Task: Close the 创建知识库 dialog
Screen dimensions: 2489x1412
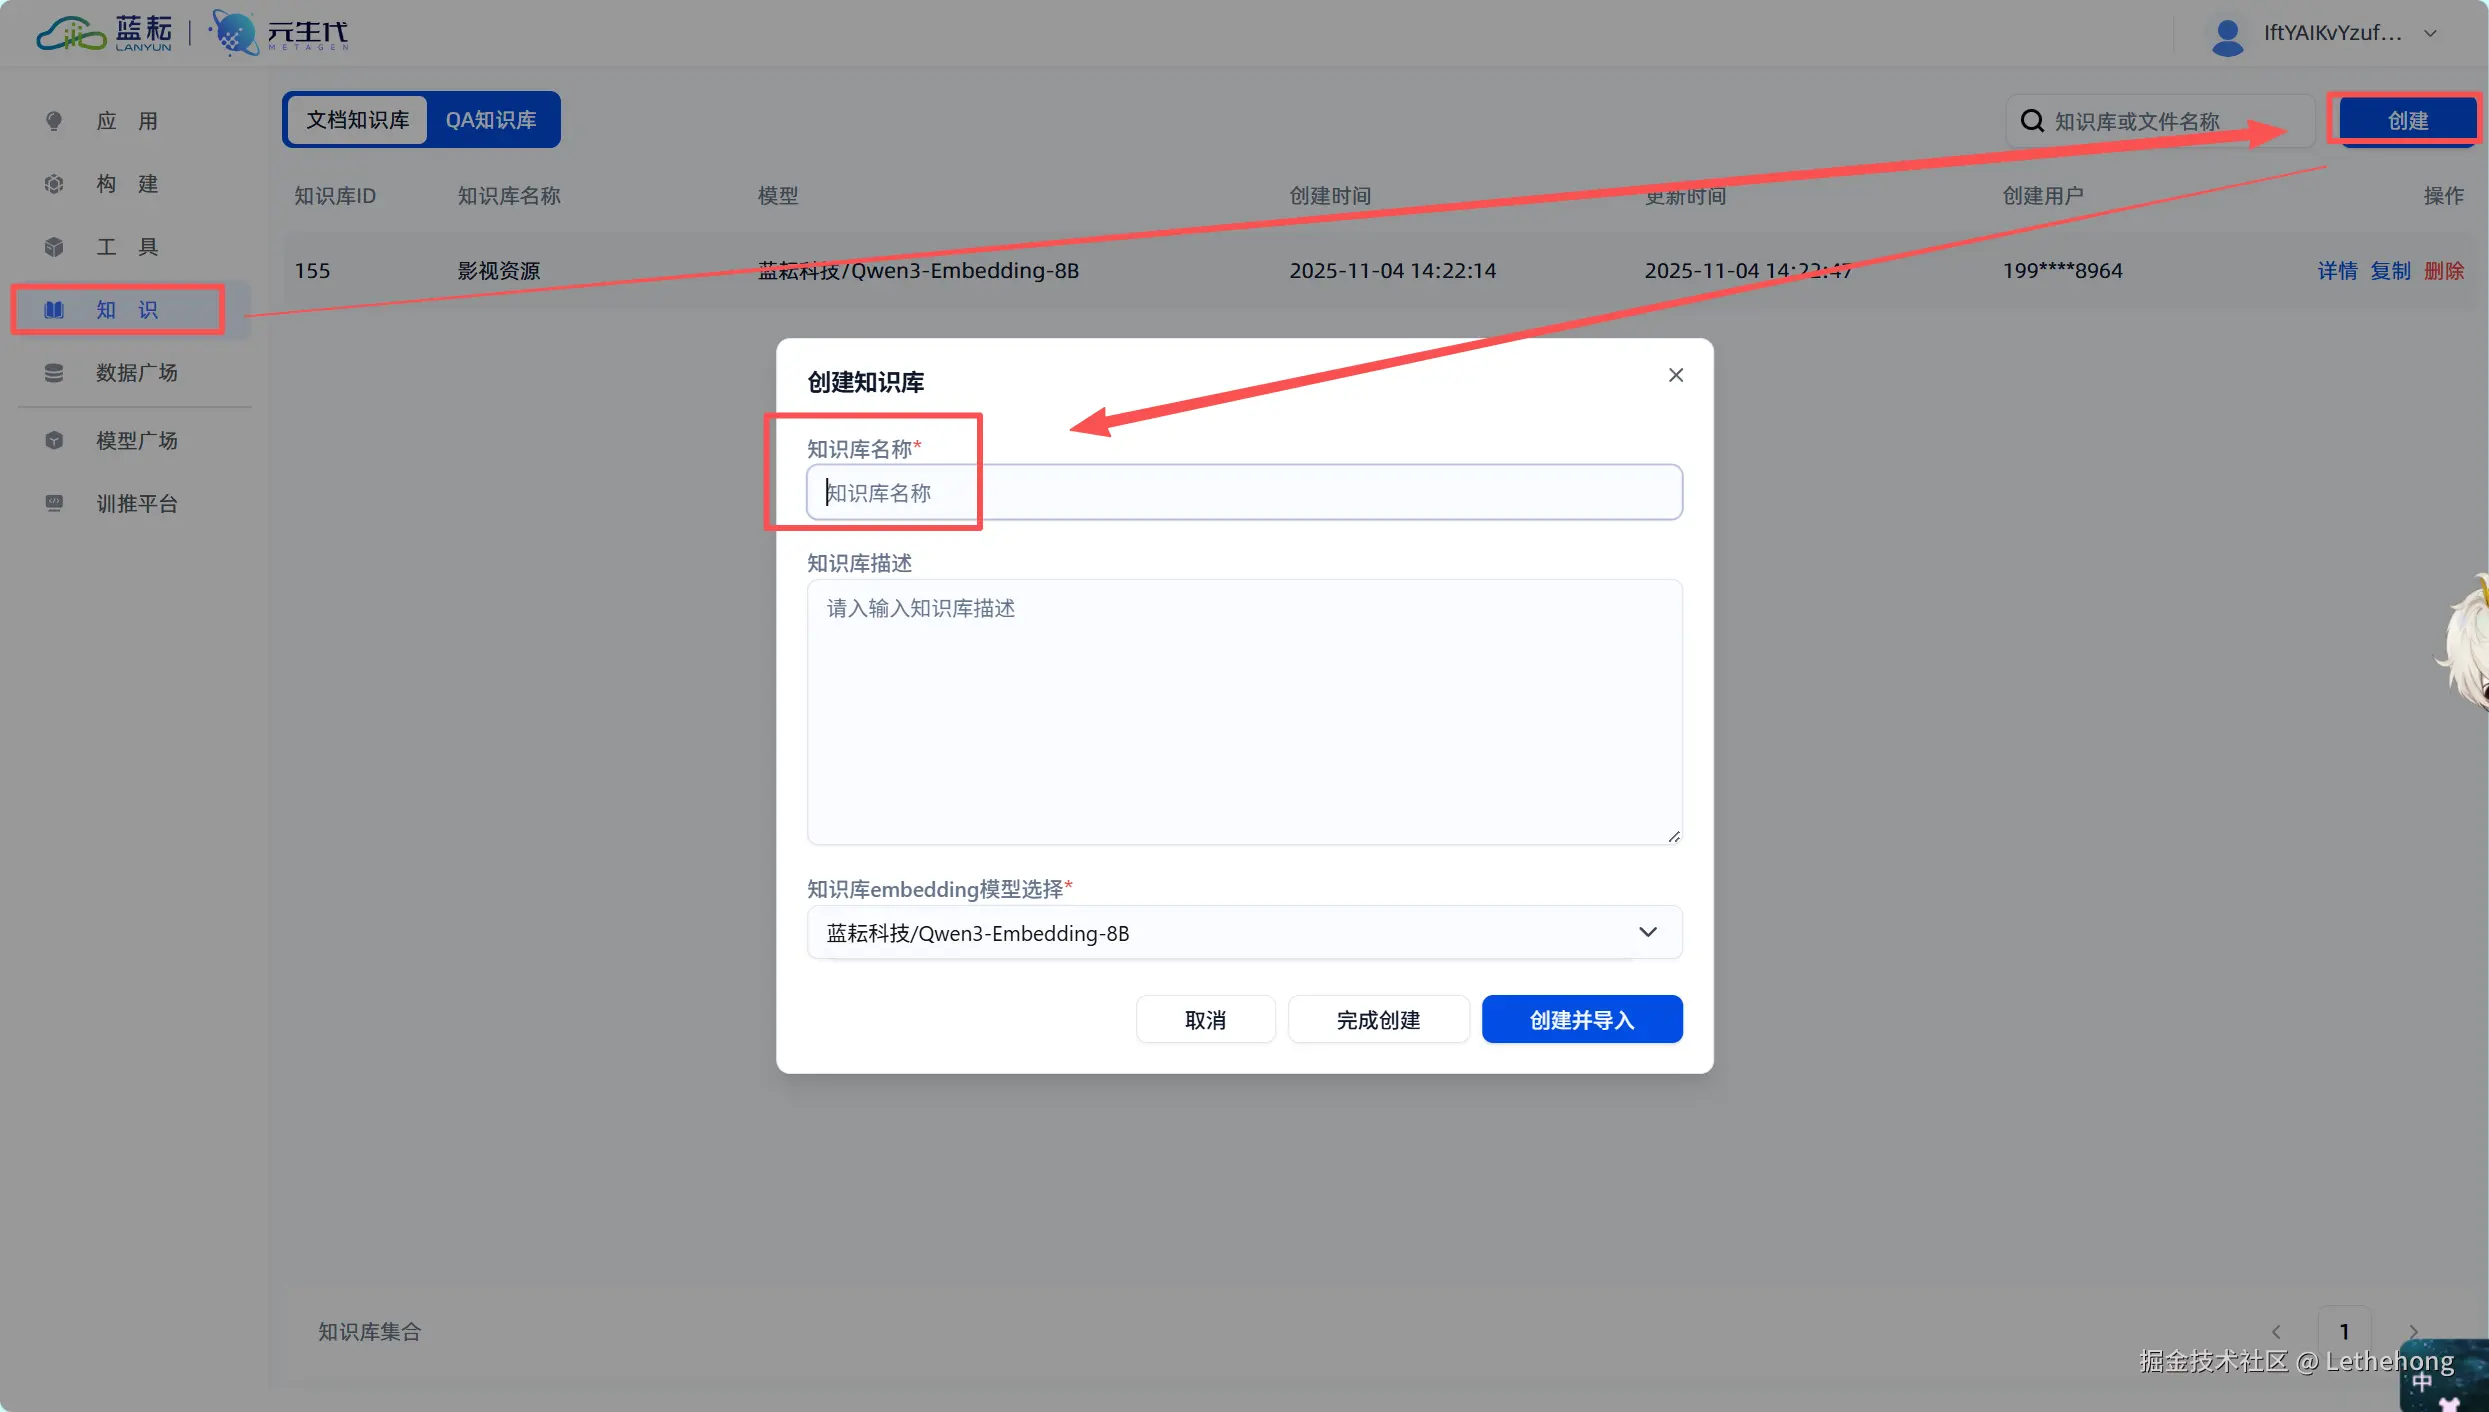Action: (1675, 375)
